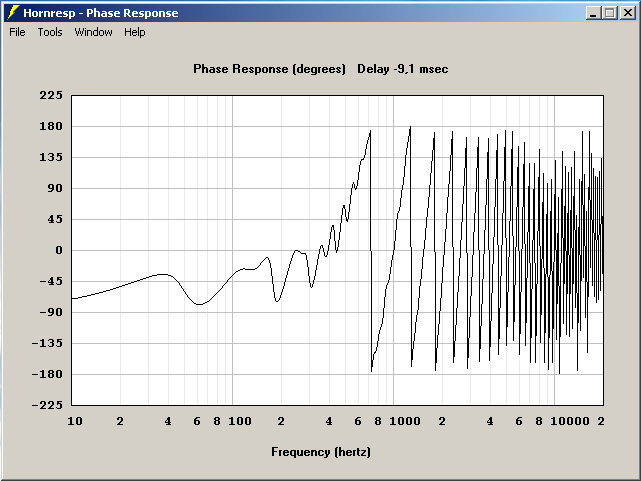Click the 135 y-axis label
Screen dimensions: 641x481
(51, 157)
